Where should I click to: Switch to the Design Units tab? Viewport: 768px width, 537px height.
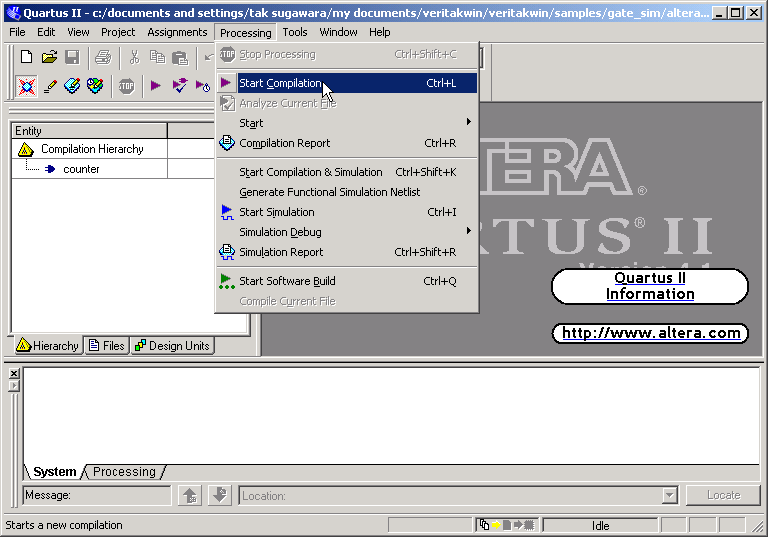(172, 345)
